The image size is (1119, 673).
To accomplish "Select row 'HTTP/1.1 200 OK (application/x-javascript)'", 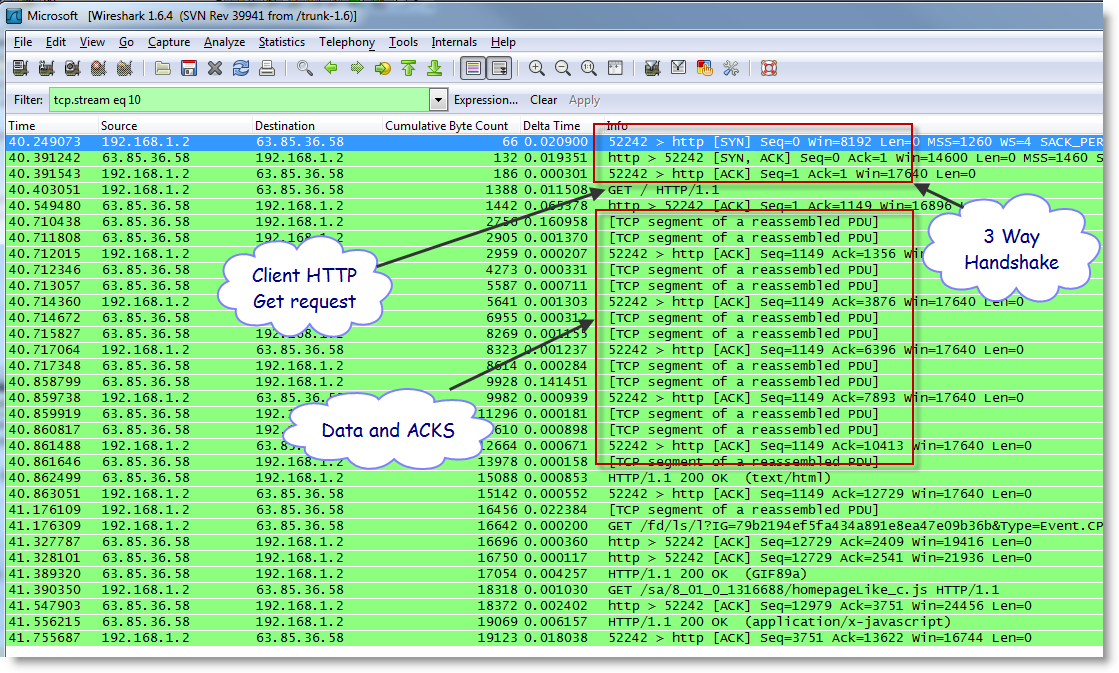I will point(554,622).
